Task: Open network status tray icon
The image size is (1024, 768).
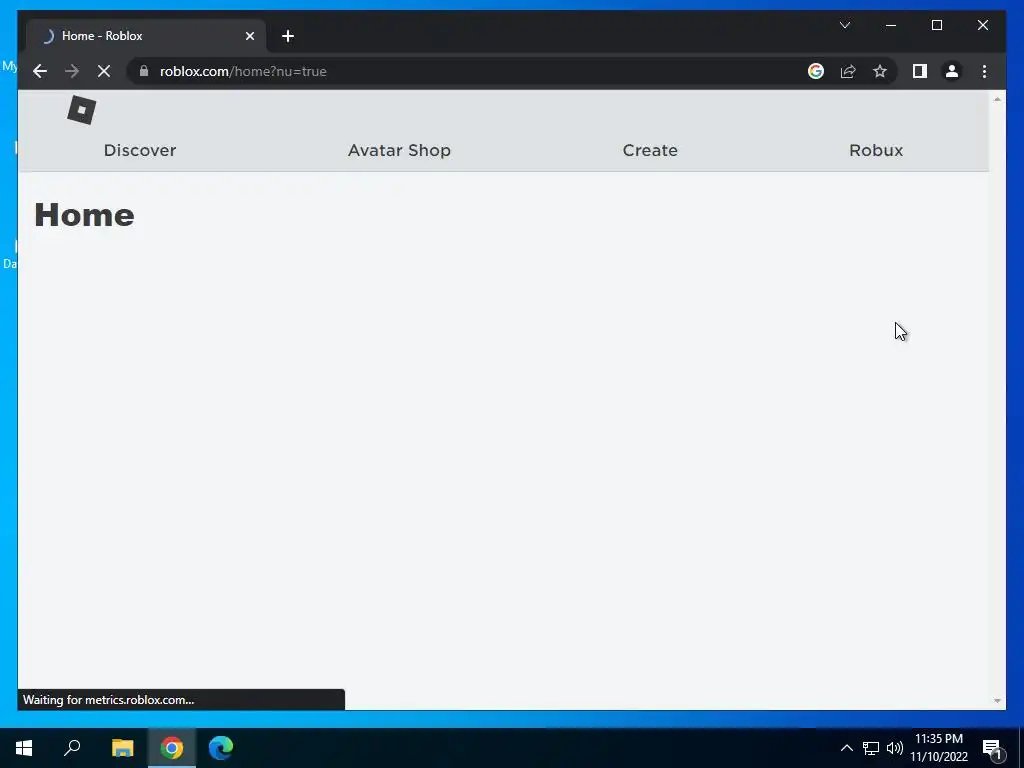Action: (871, 748)
